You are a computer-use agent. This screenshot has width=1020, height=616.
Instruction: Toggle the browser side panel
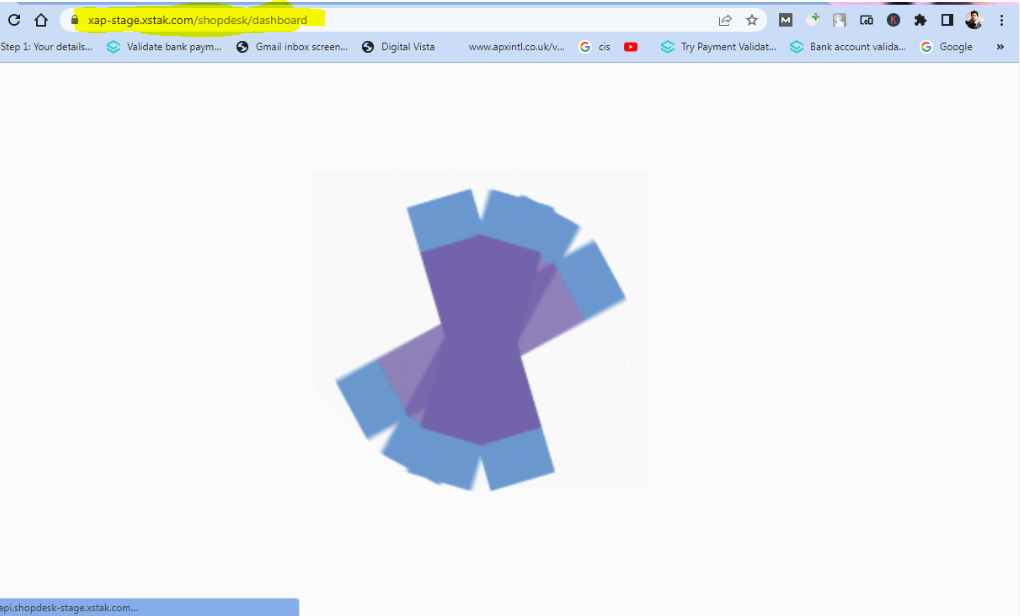click(947, 20)
